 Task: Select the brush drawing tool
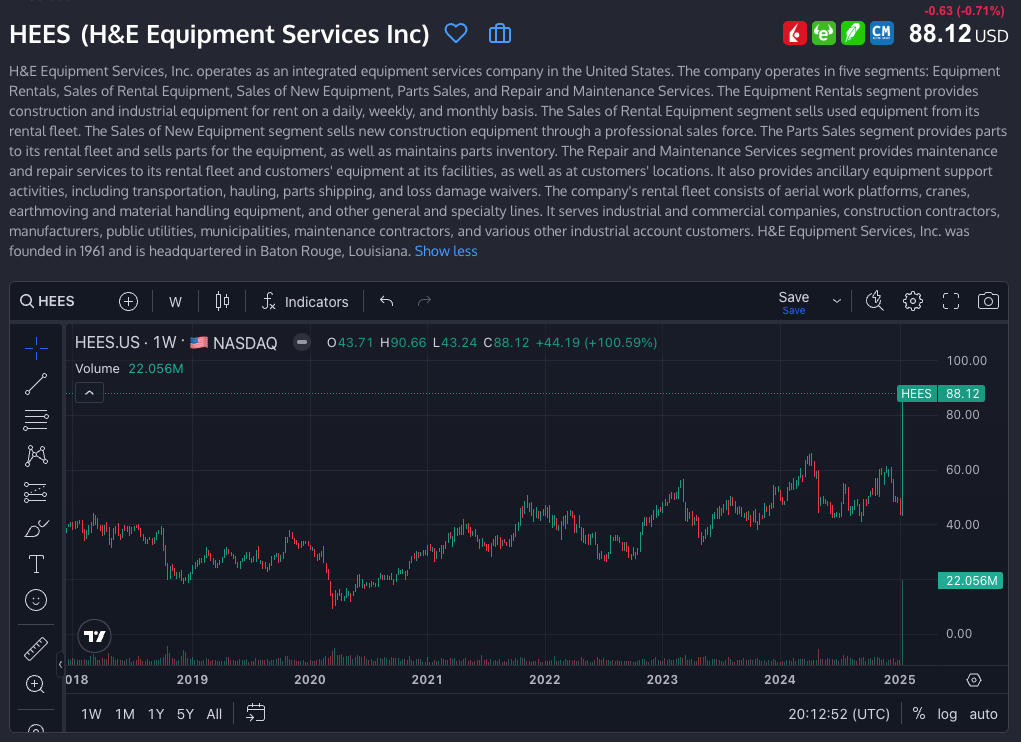(36, 528)
